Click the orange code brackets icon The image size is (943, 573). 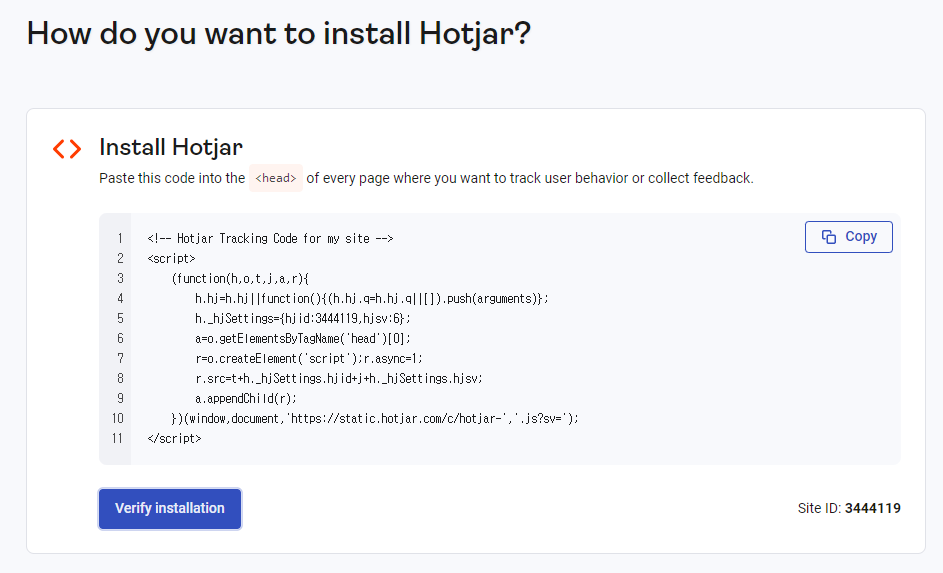(x=67, y=149)
